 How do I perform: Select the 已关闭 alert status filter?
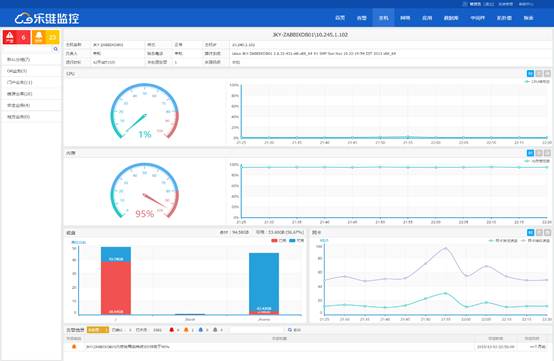(x=148, y=330)
